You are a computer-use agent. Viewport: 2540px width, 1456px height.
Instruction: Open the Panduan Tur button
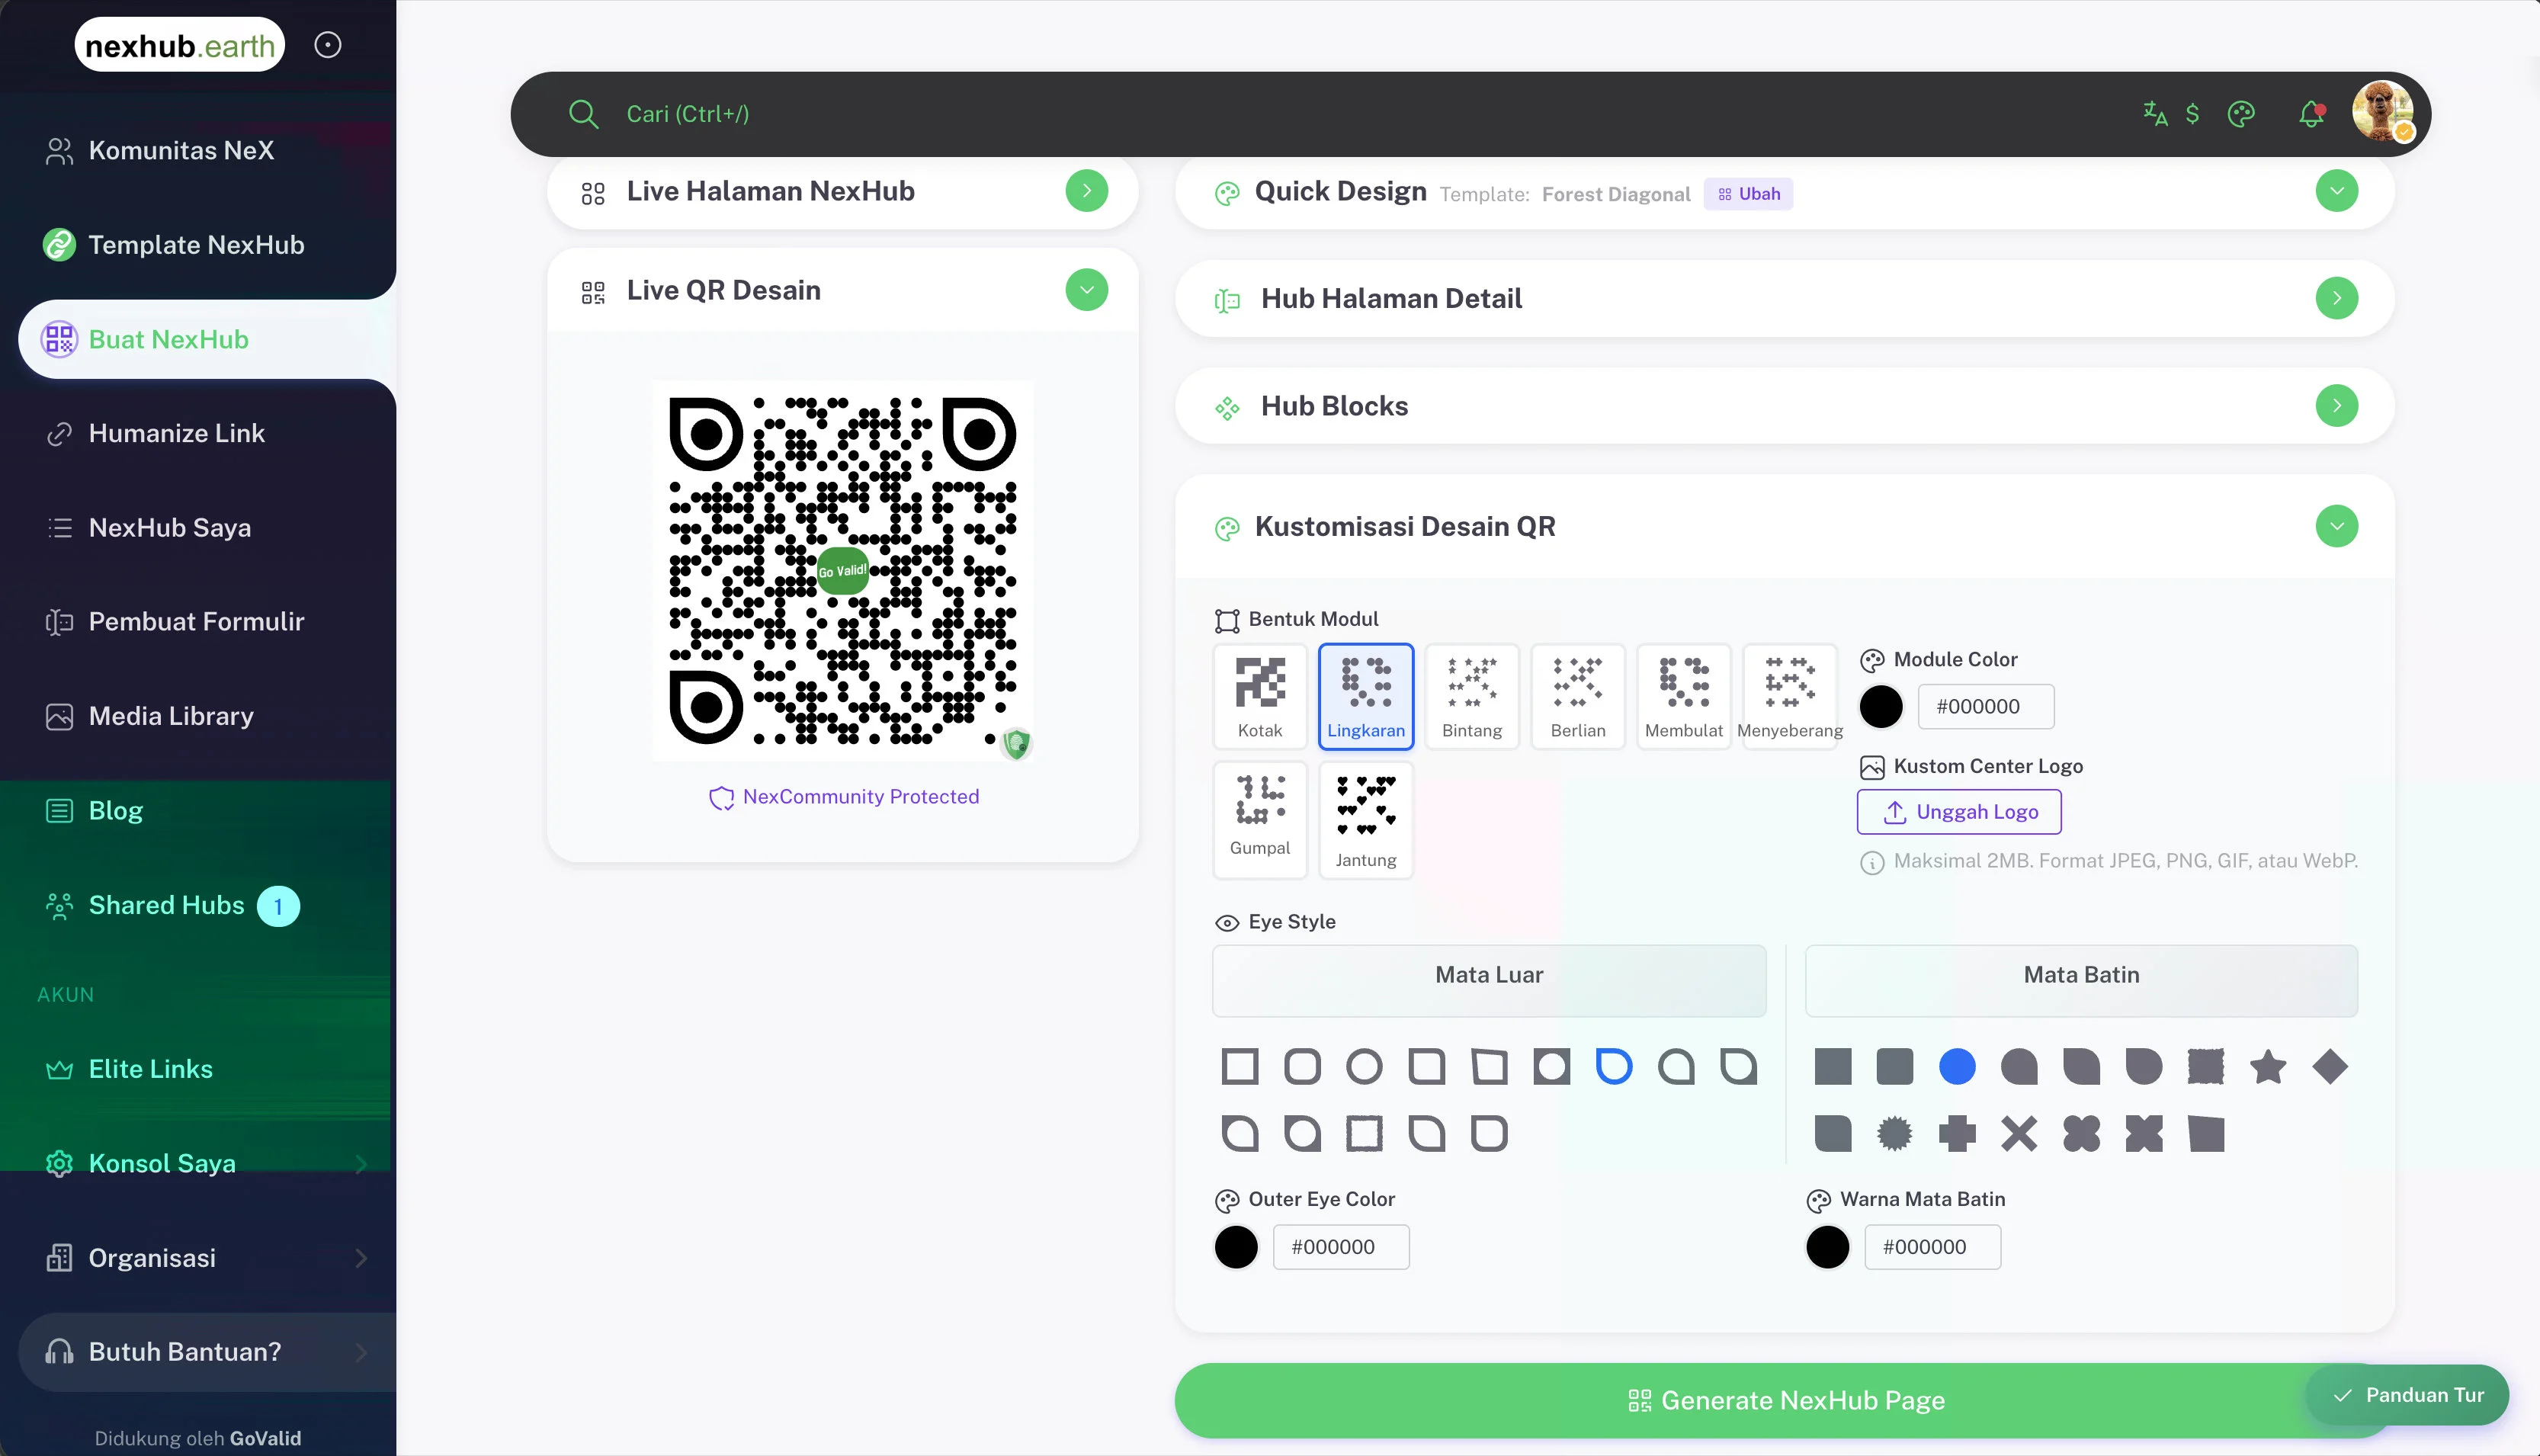(x=2408, y=1395)
